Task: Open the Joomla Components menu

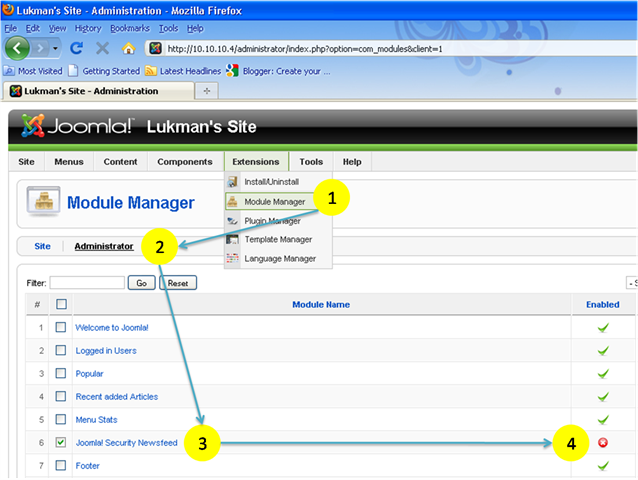Action: (185, 161)
